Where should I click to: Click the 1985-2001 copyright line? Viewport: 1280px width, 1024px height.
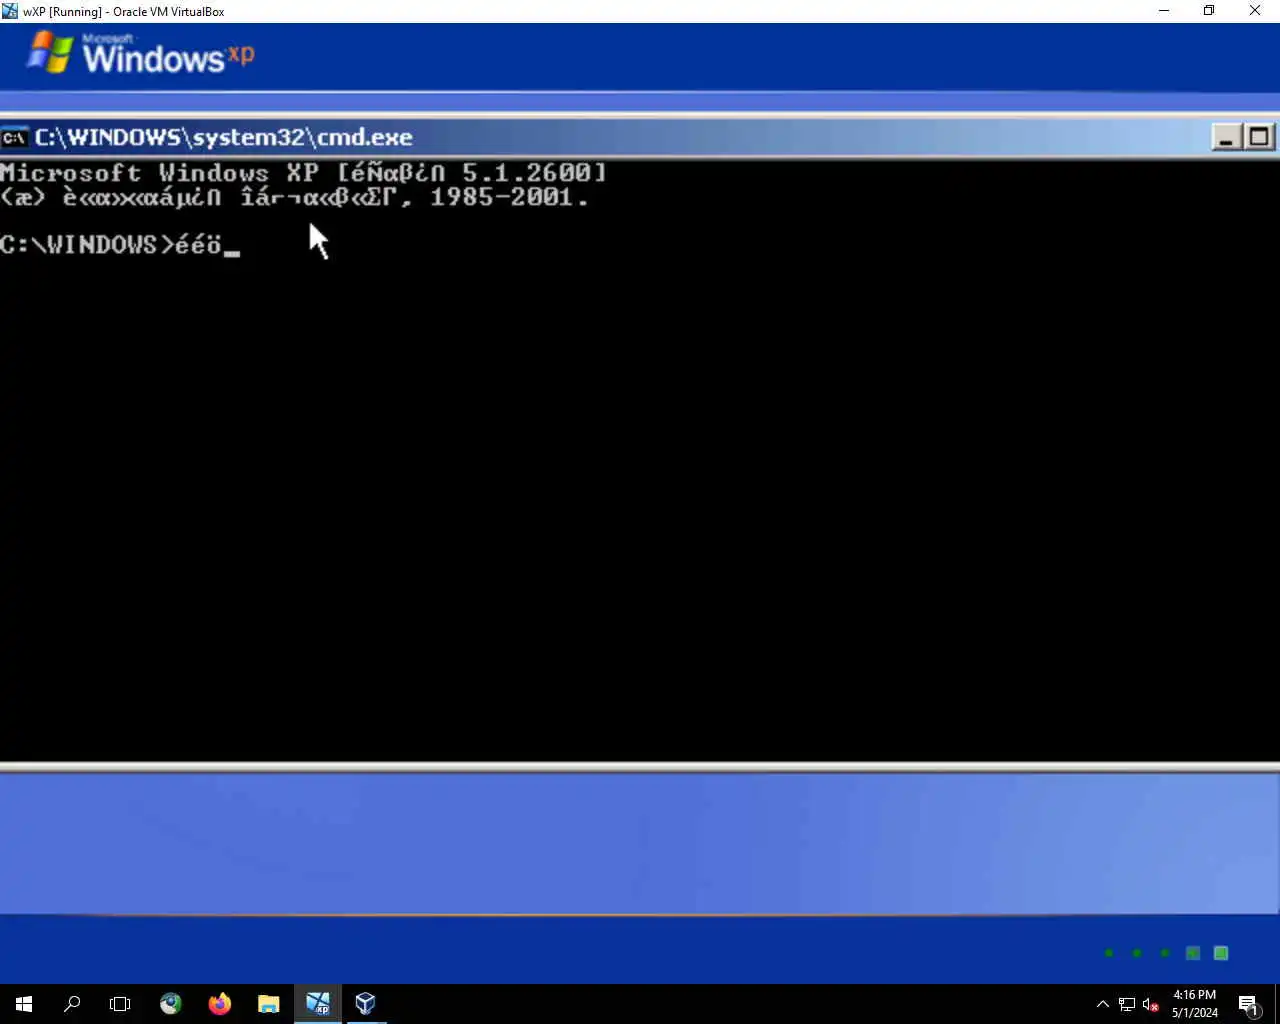click(295, 197)
